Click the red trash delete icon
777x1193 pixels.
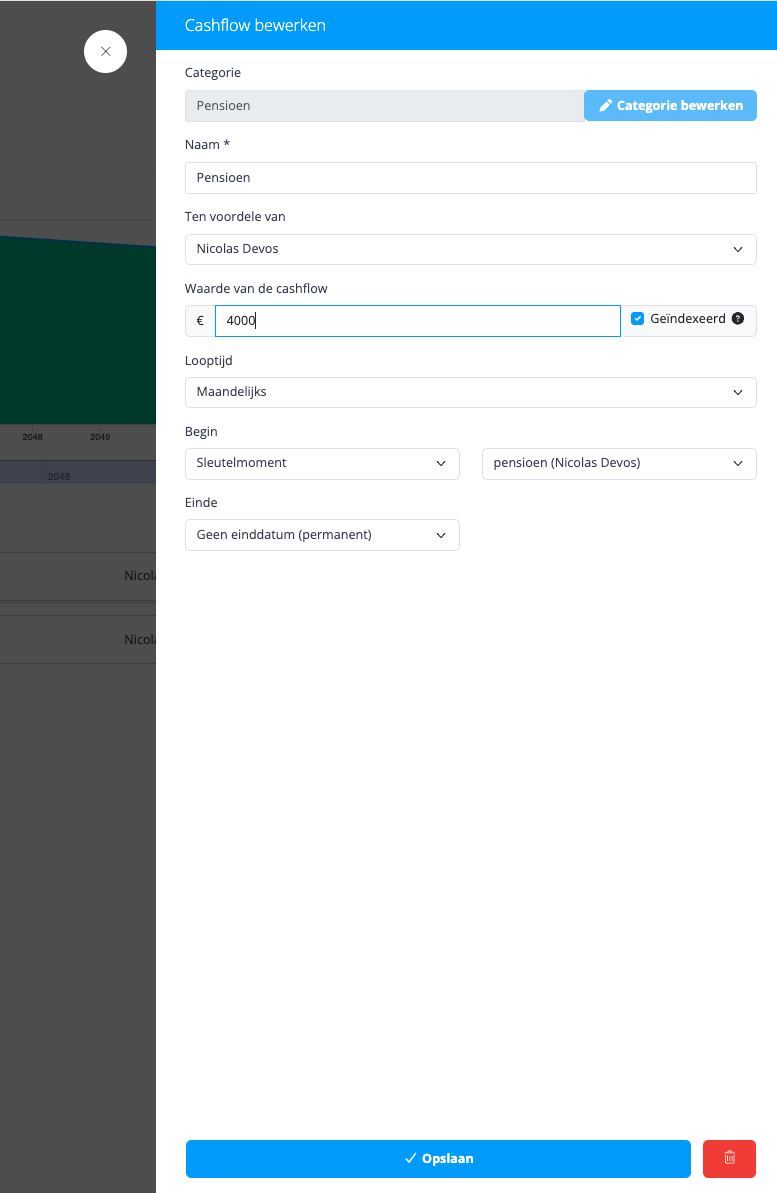[x=729, y=1158]
